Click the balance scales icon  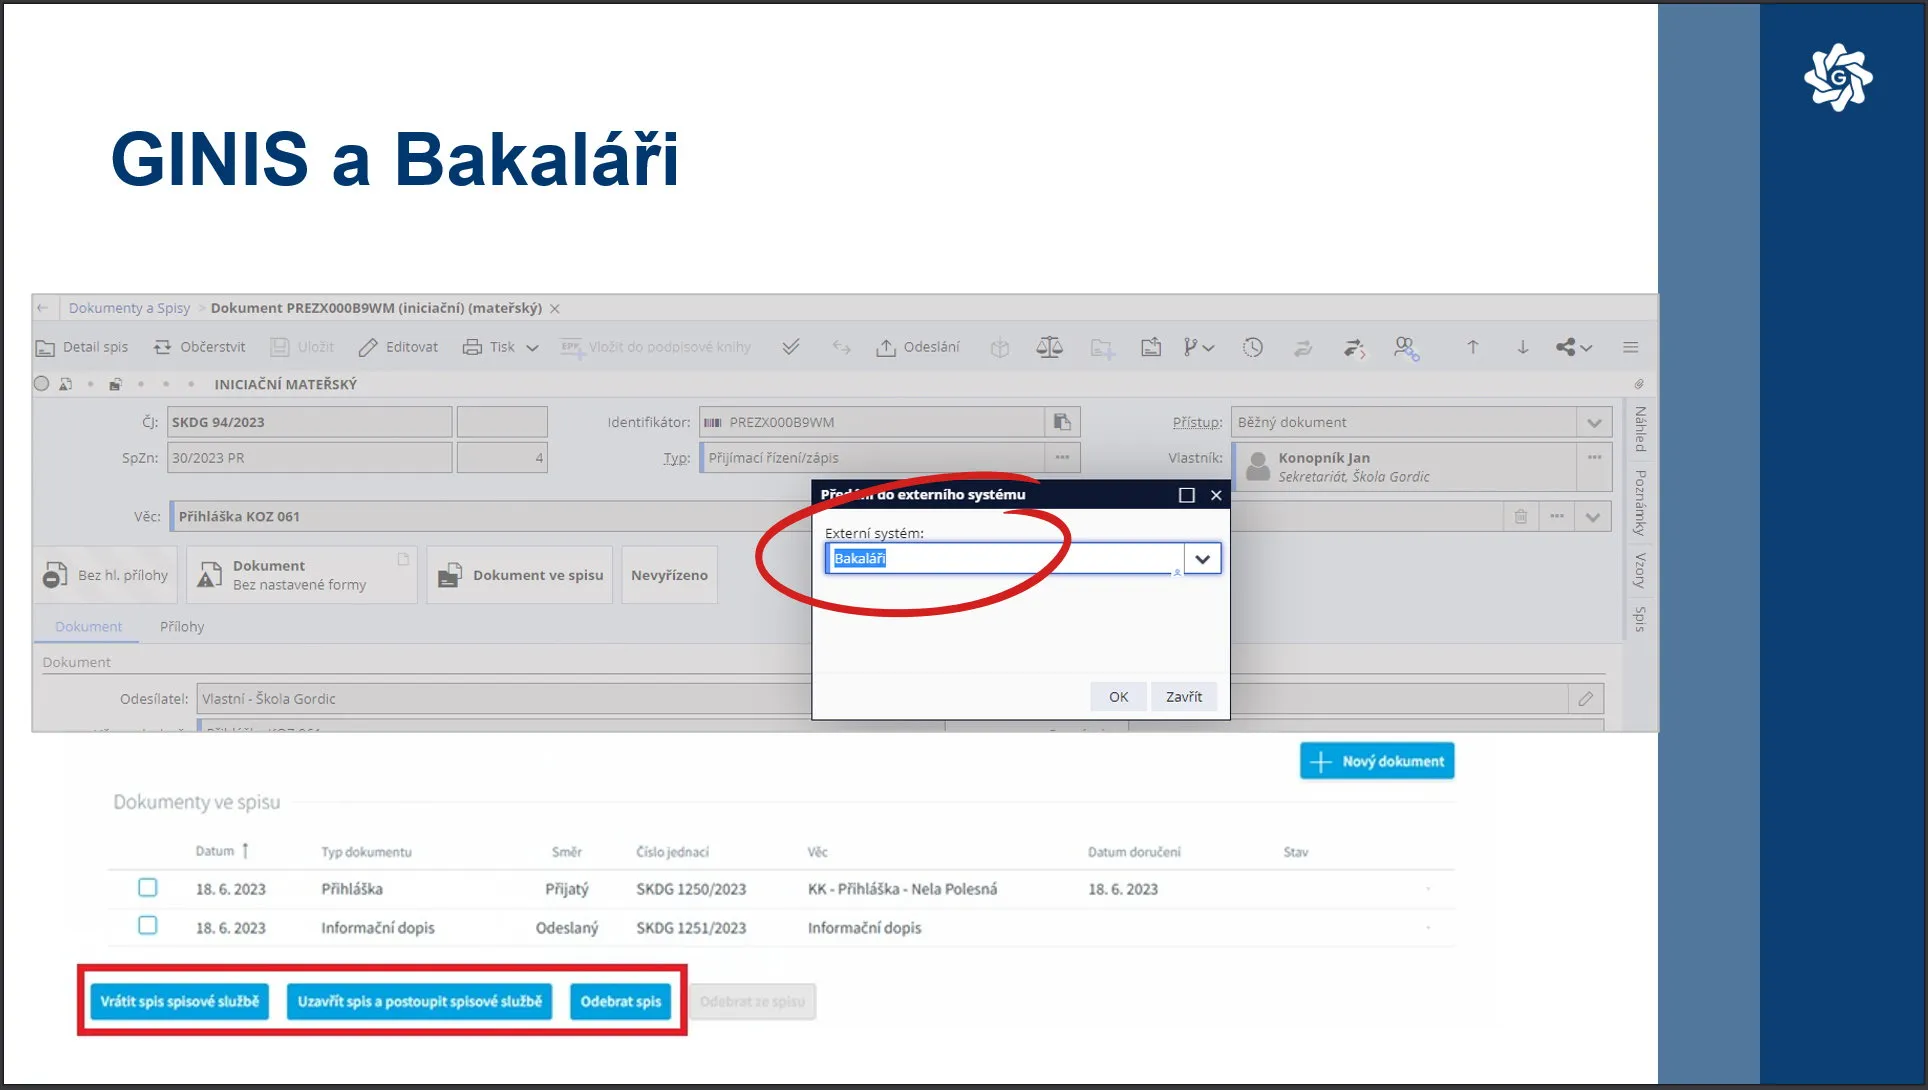coord(1049,347)
